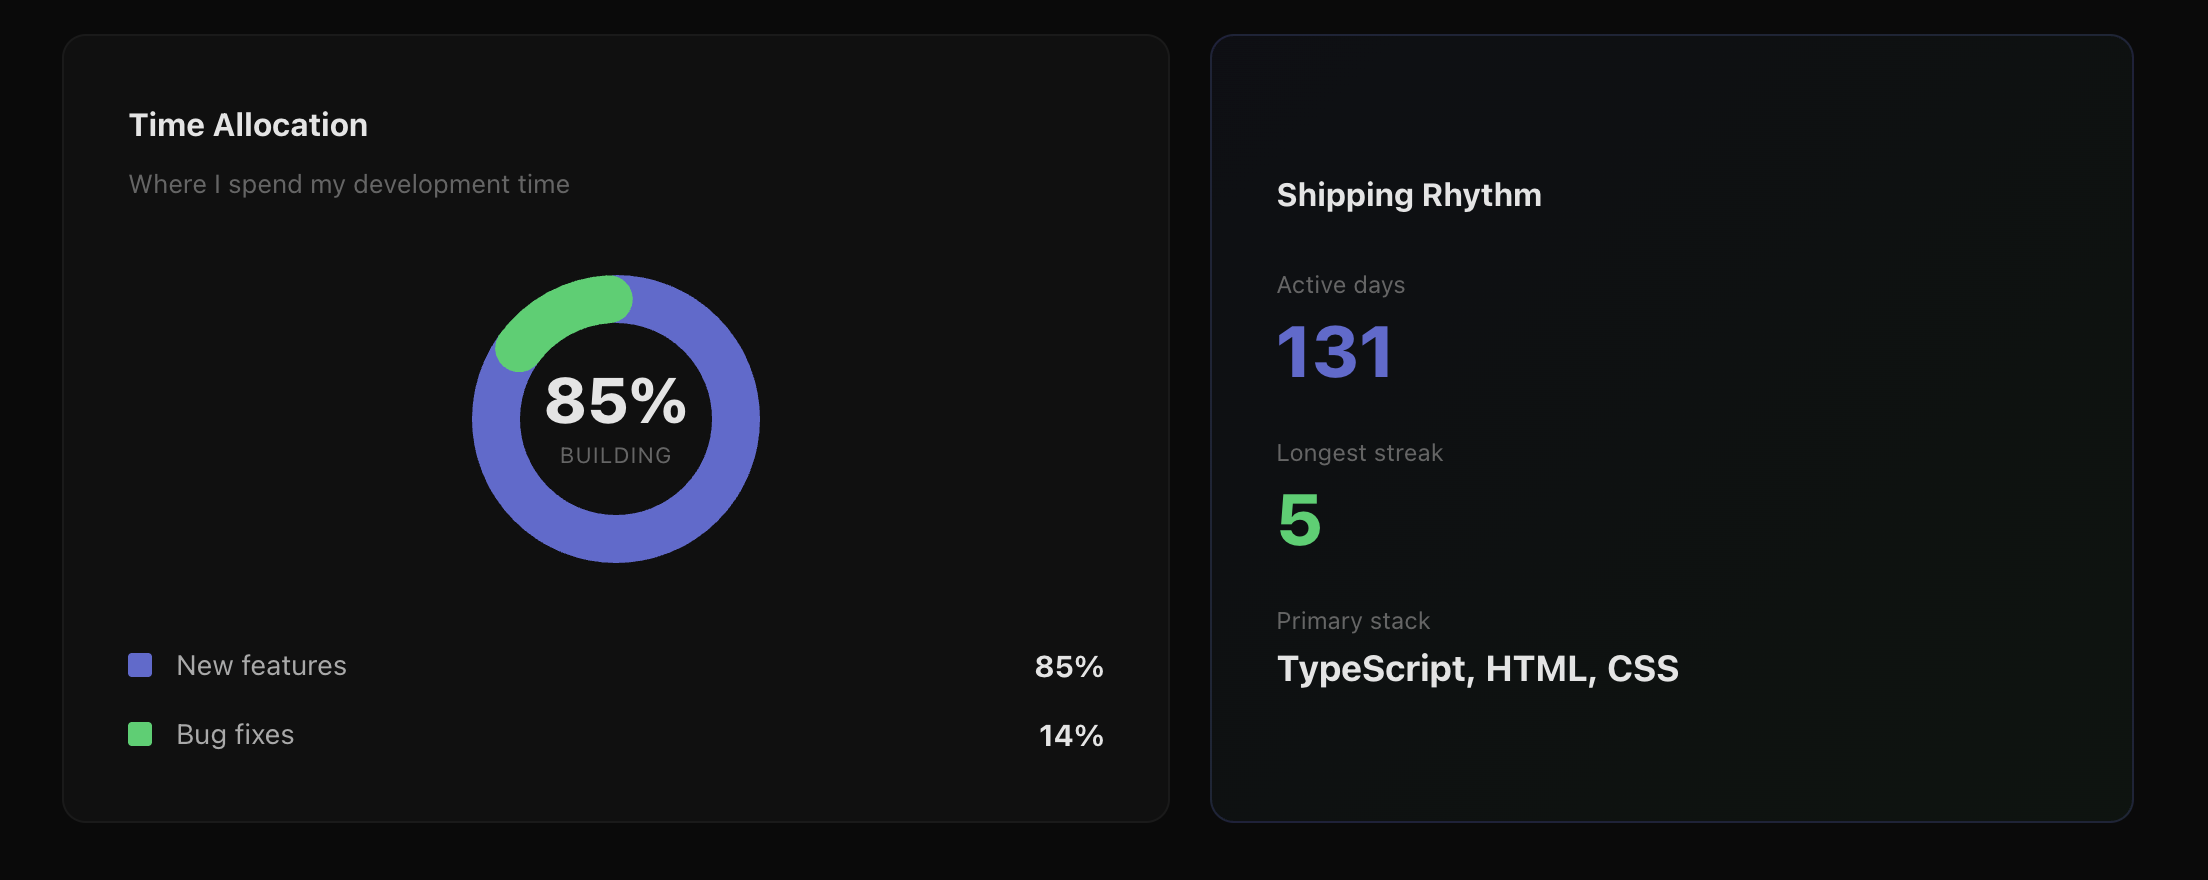Viewport: 2208px width, 880px height.
Task: Click the 85% label inside the donut chart
Action: pos(614,400)
